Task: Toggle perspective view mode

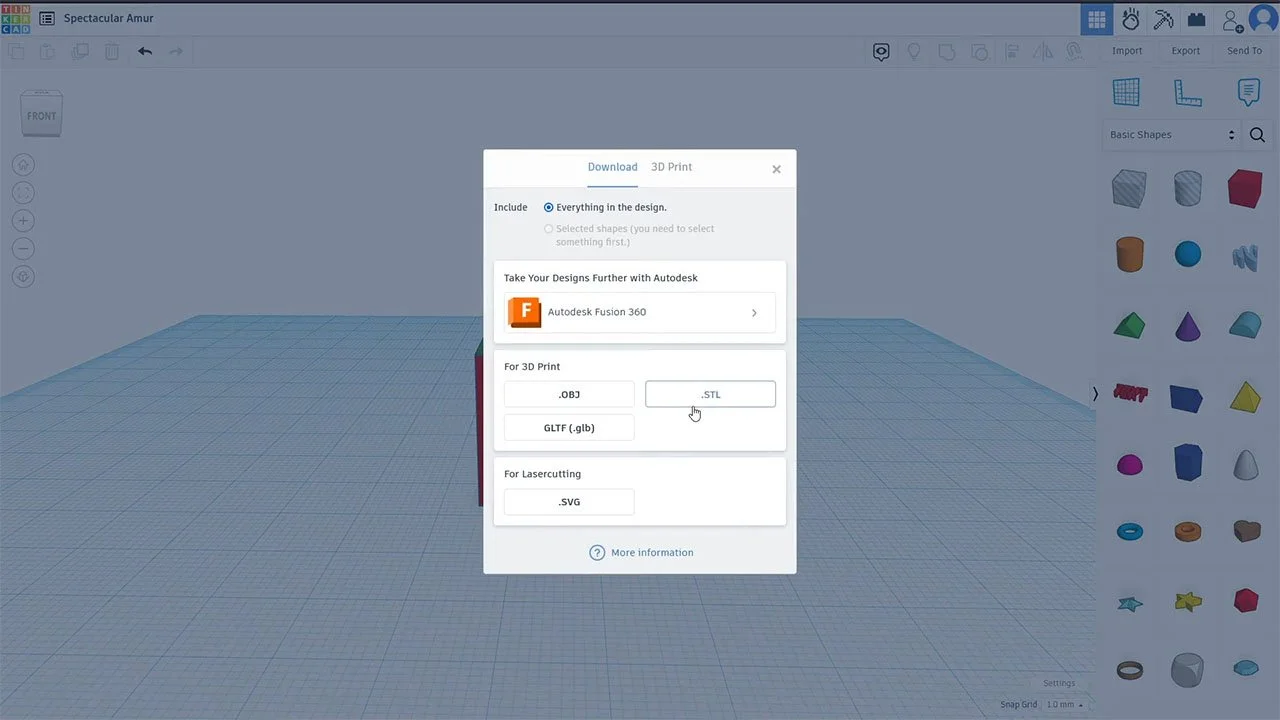Action: (23, 276)
